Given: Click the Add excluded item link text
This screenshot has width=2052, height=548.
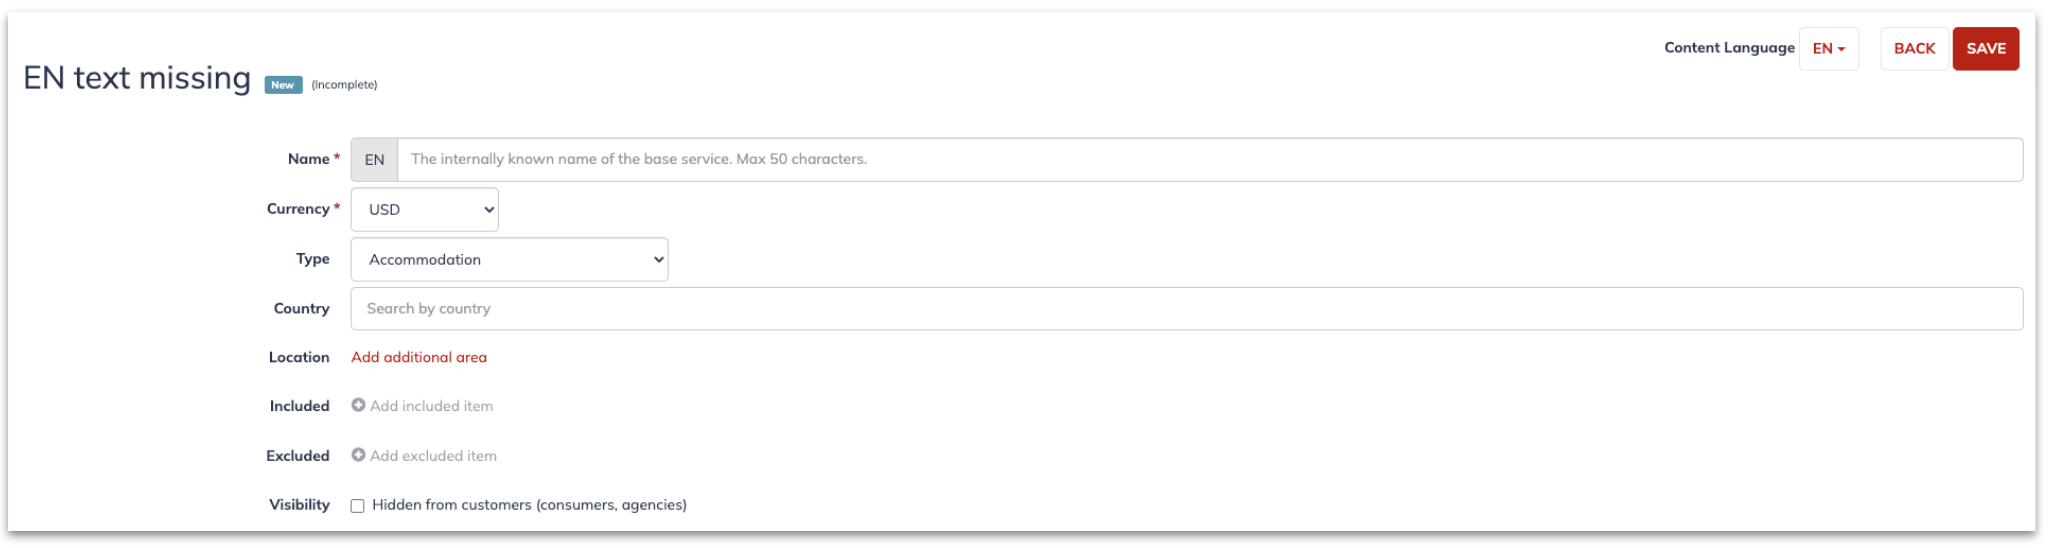Looking at the screenshot, I should [434, 456].
